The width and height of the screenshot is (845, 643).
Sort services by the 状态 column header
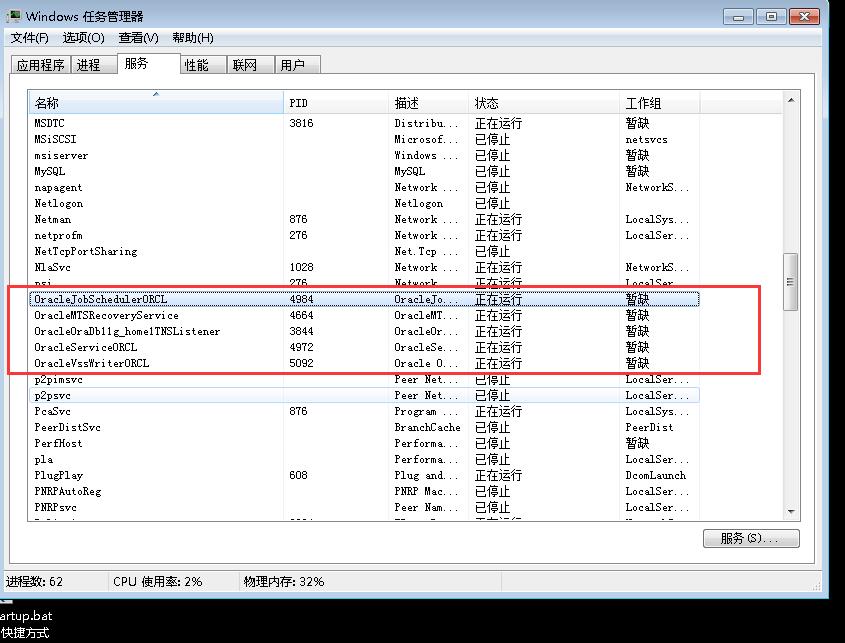tap(544, 102)
